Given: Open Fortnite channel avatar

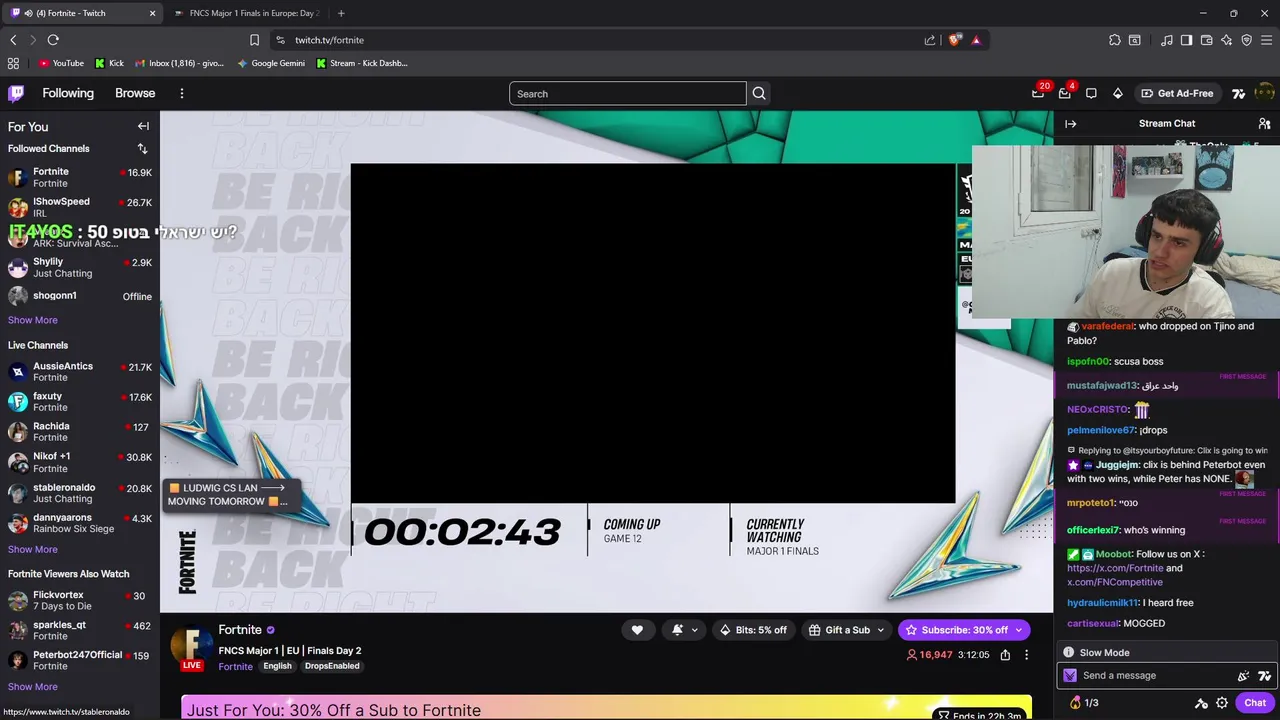Looking at the screenshot, I should (x=192, y=646).
